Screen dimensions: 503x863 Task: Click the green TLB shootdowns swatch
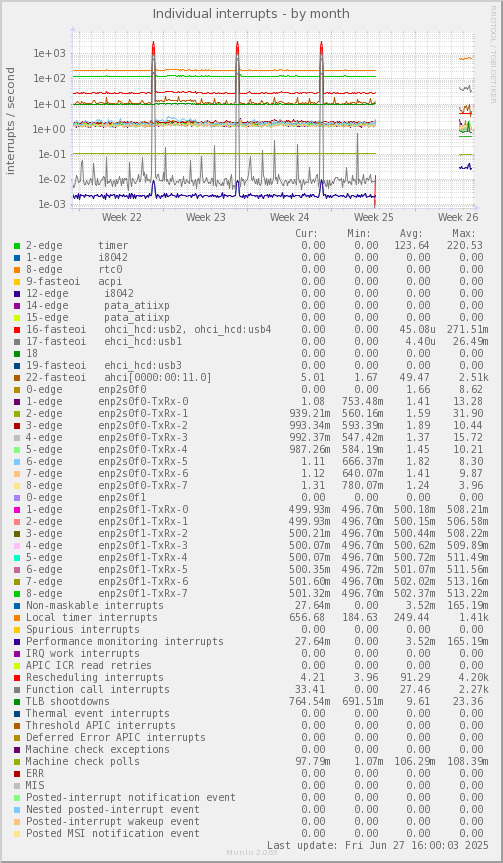point(17,702)
